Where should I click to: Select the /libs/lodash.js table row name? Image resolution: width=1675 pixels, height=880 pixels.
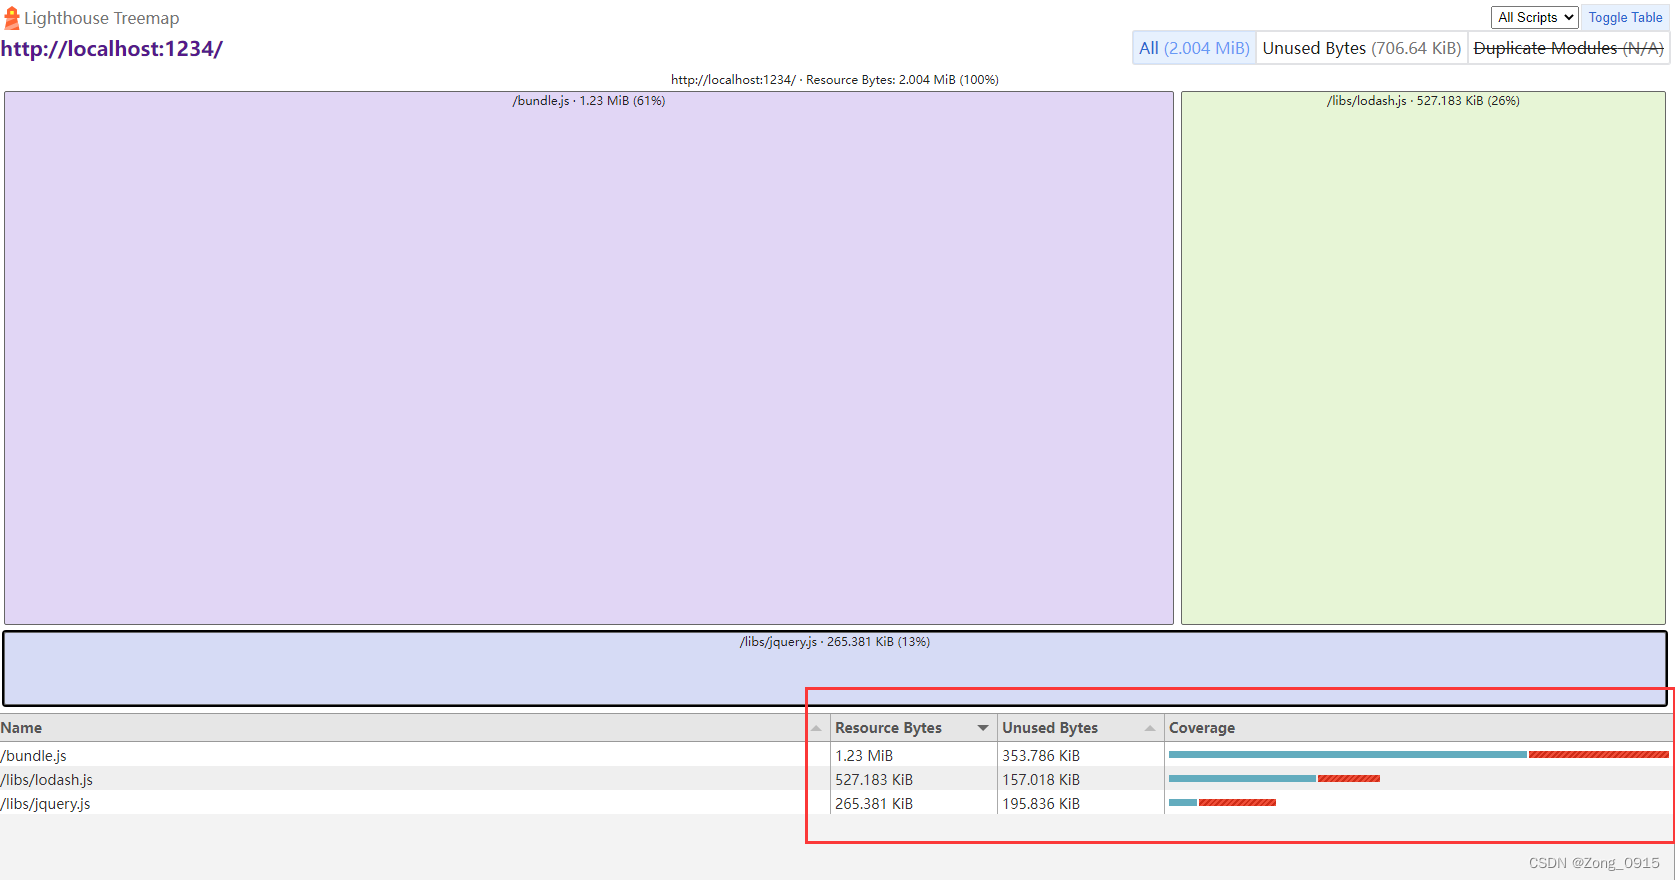pos(47,780)
